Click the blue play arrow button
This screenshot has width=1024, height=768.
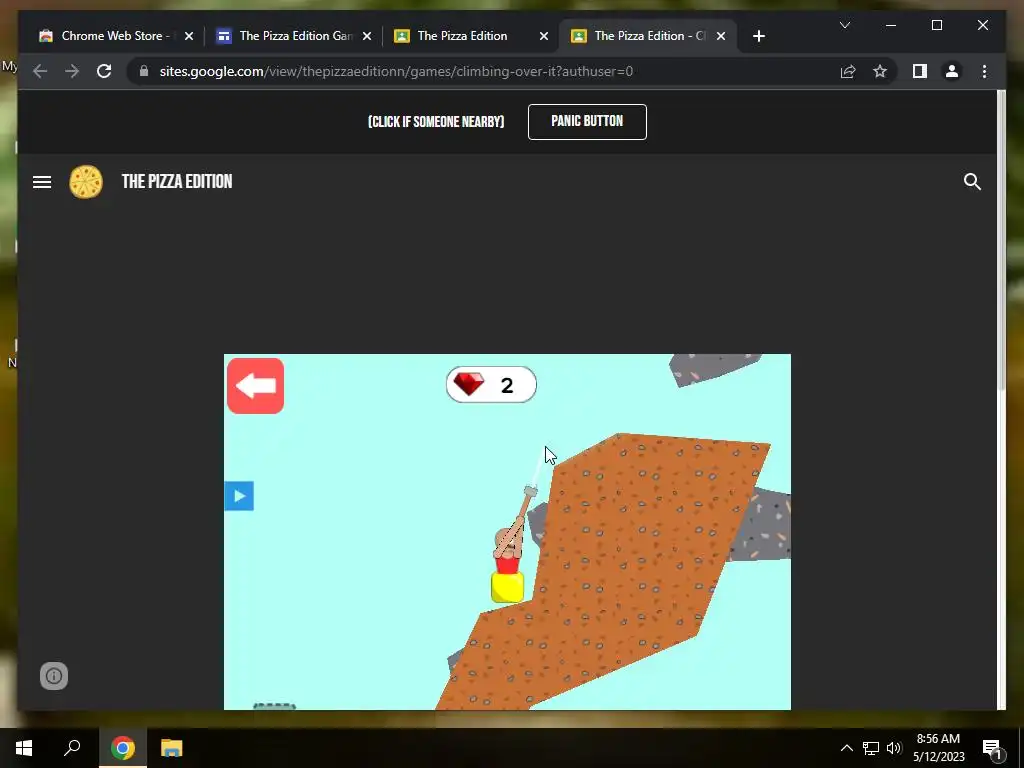click(239, 496)
